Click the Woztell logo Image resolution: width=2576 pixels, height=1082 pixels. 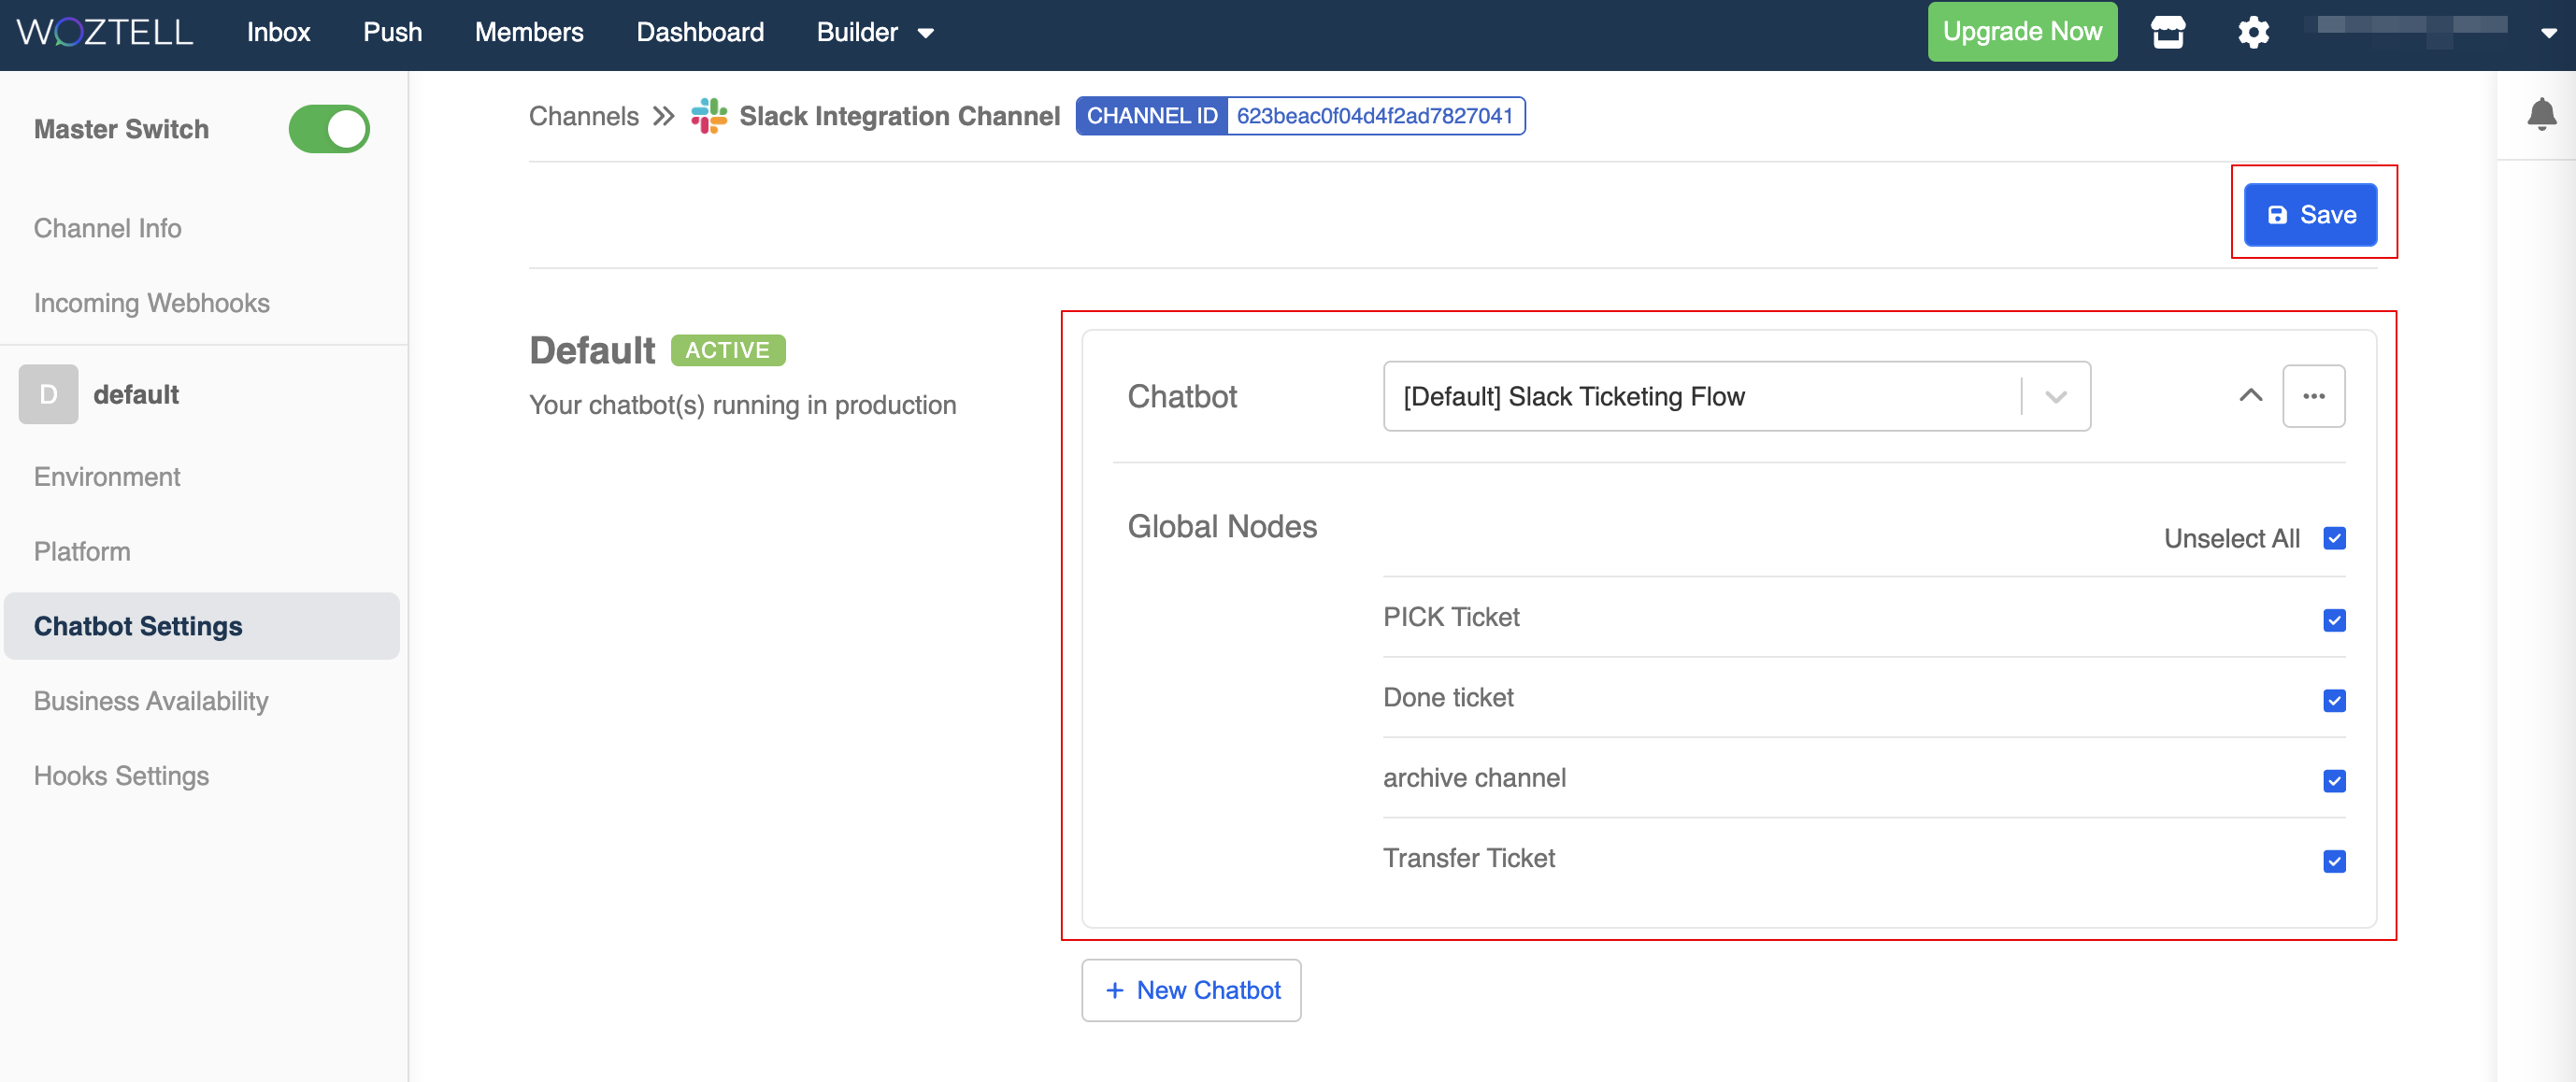105,32
